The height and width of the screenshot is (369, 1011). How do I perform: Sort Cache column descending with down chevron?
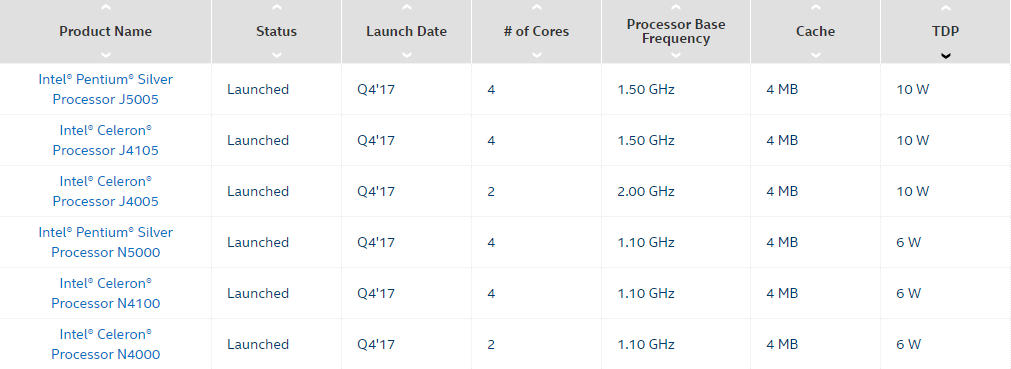(x=816, y=55)
